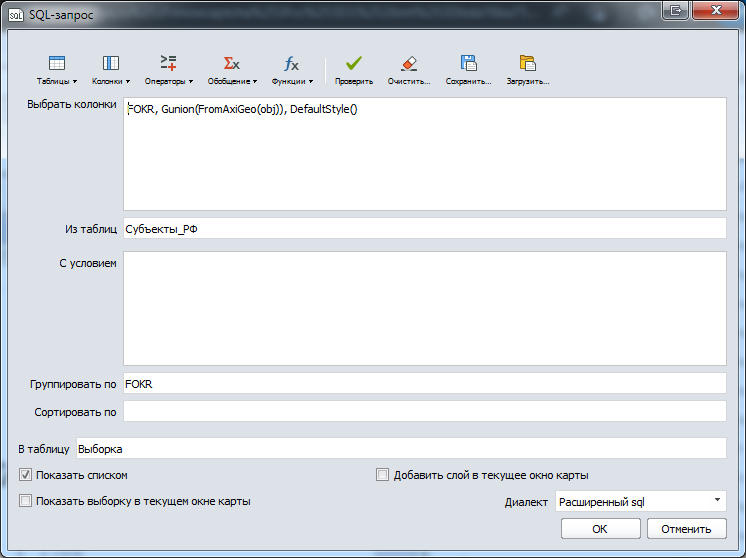The image size is (746, 558).
Task: Open the Функции fx icon
Action: coord(291,64)
